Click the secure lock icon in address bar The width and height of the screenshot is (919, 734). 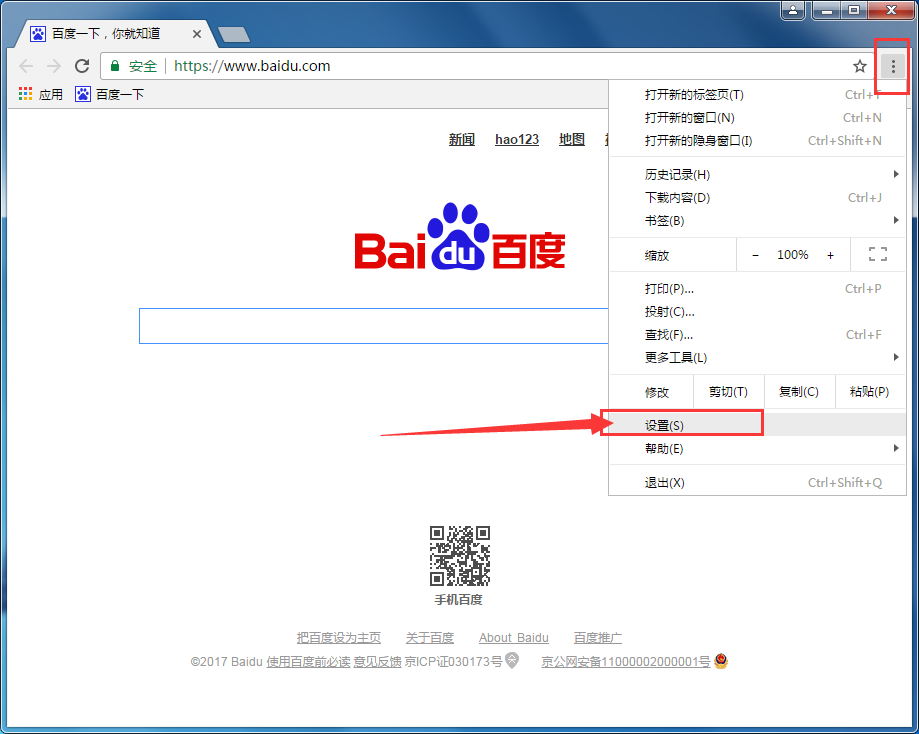[115, 66]
